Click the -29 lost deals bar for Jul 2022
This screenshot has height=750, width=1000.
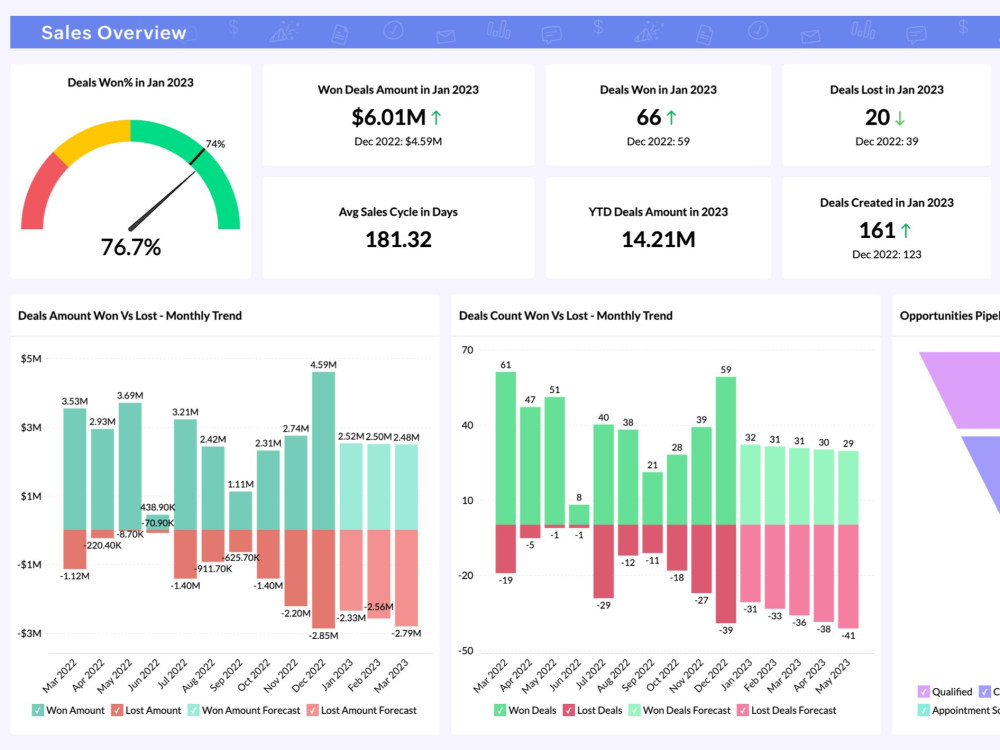coord(603,561)
